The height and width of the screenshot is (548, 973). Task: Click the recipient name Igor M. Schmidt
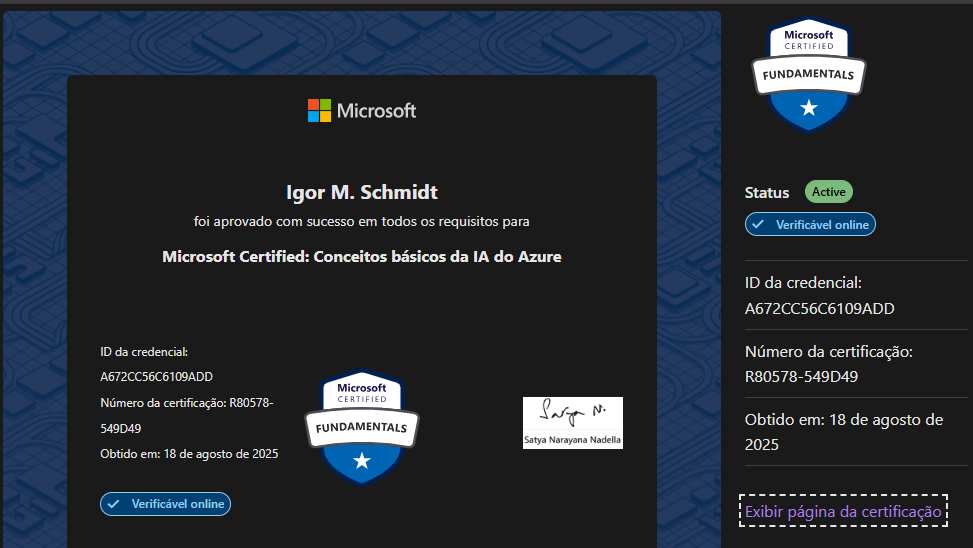(x=361, y=192)
